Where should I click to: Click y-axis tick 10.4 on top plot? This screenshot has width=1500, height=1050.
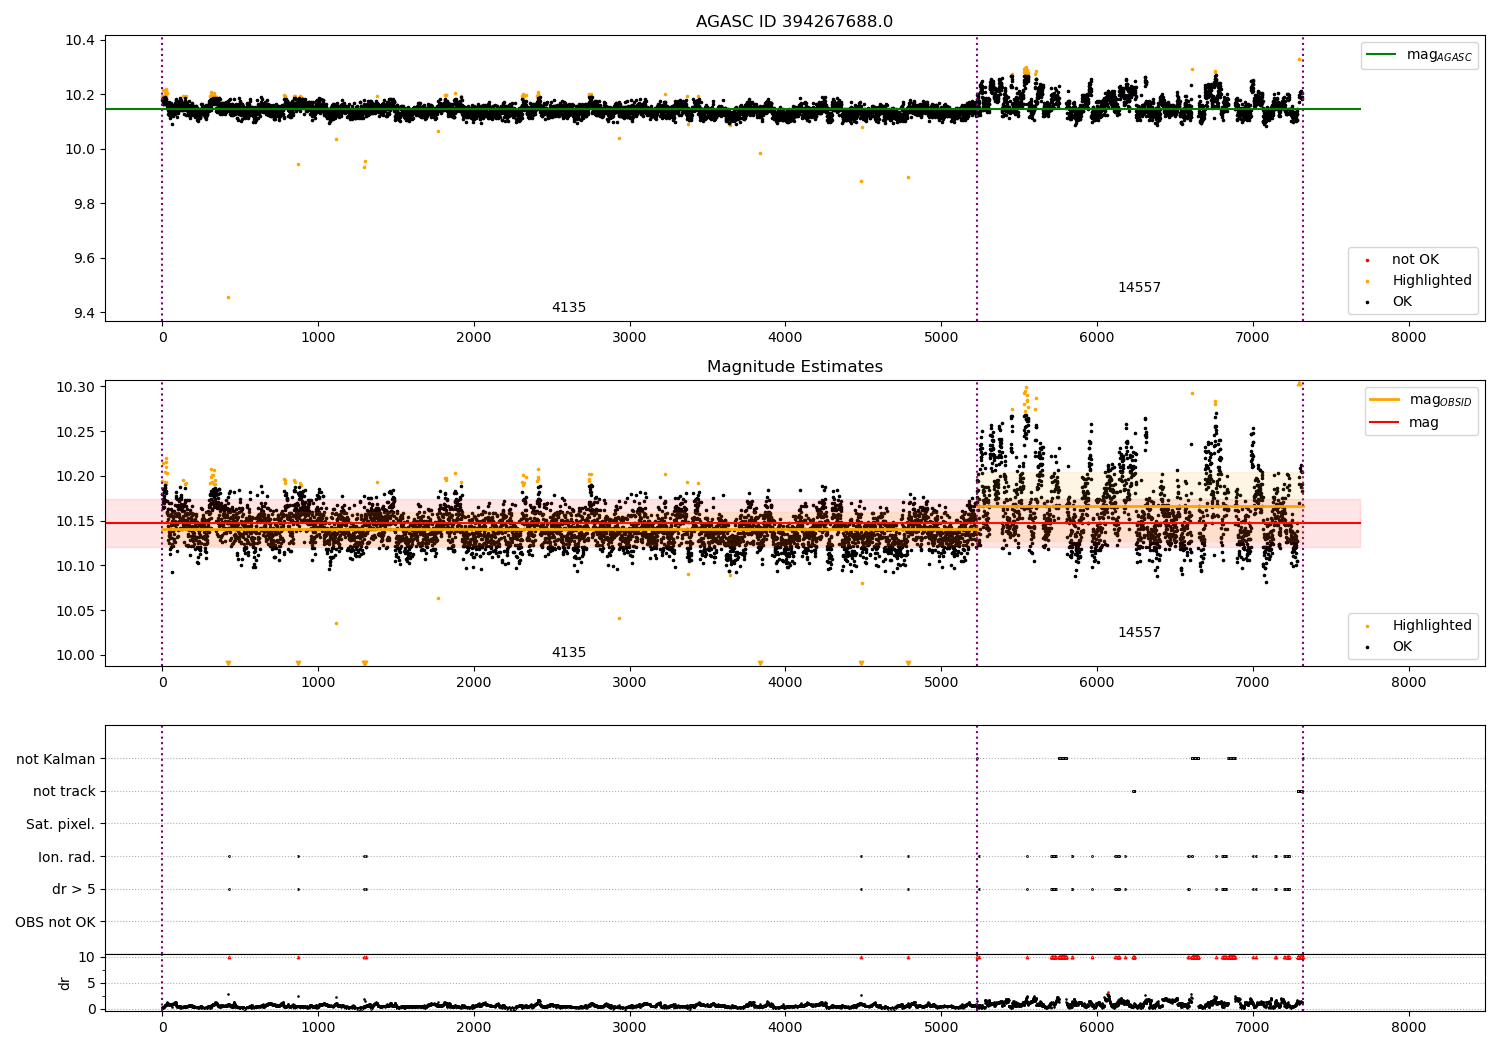point(81,41)
